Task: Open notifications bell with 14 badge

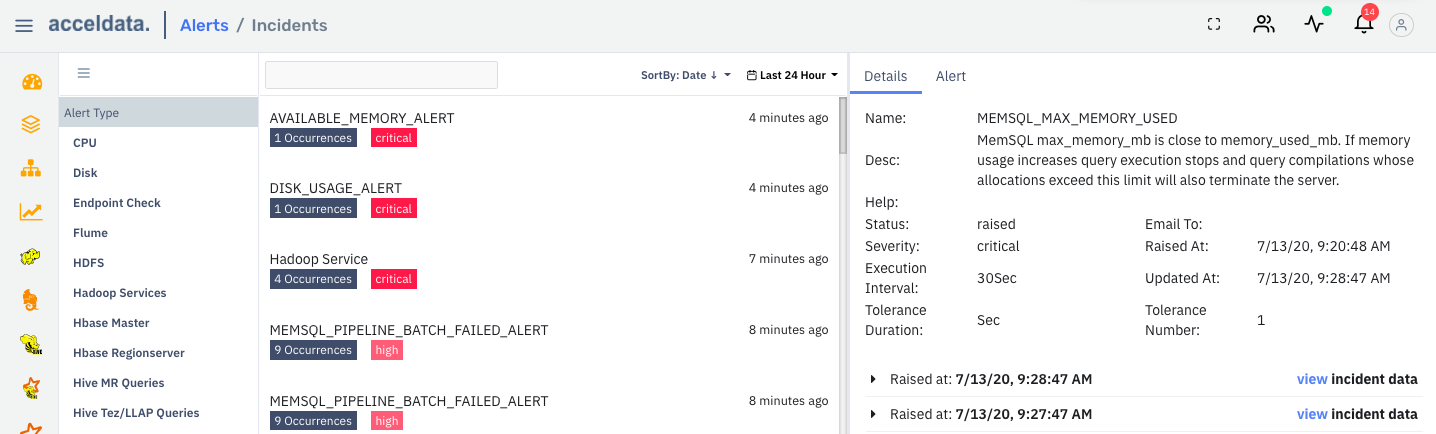Action: pyautogui.click(x=1364, y=25)
